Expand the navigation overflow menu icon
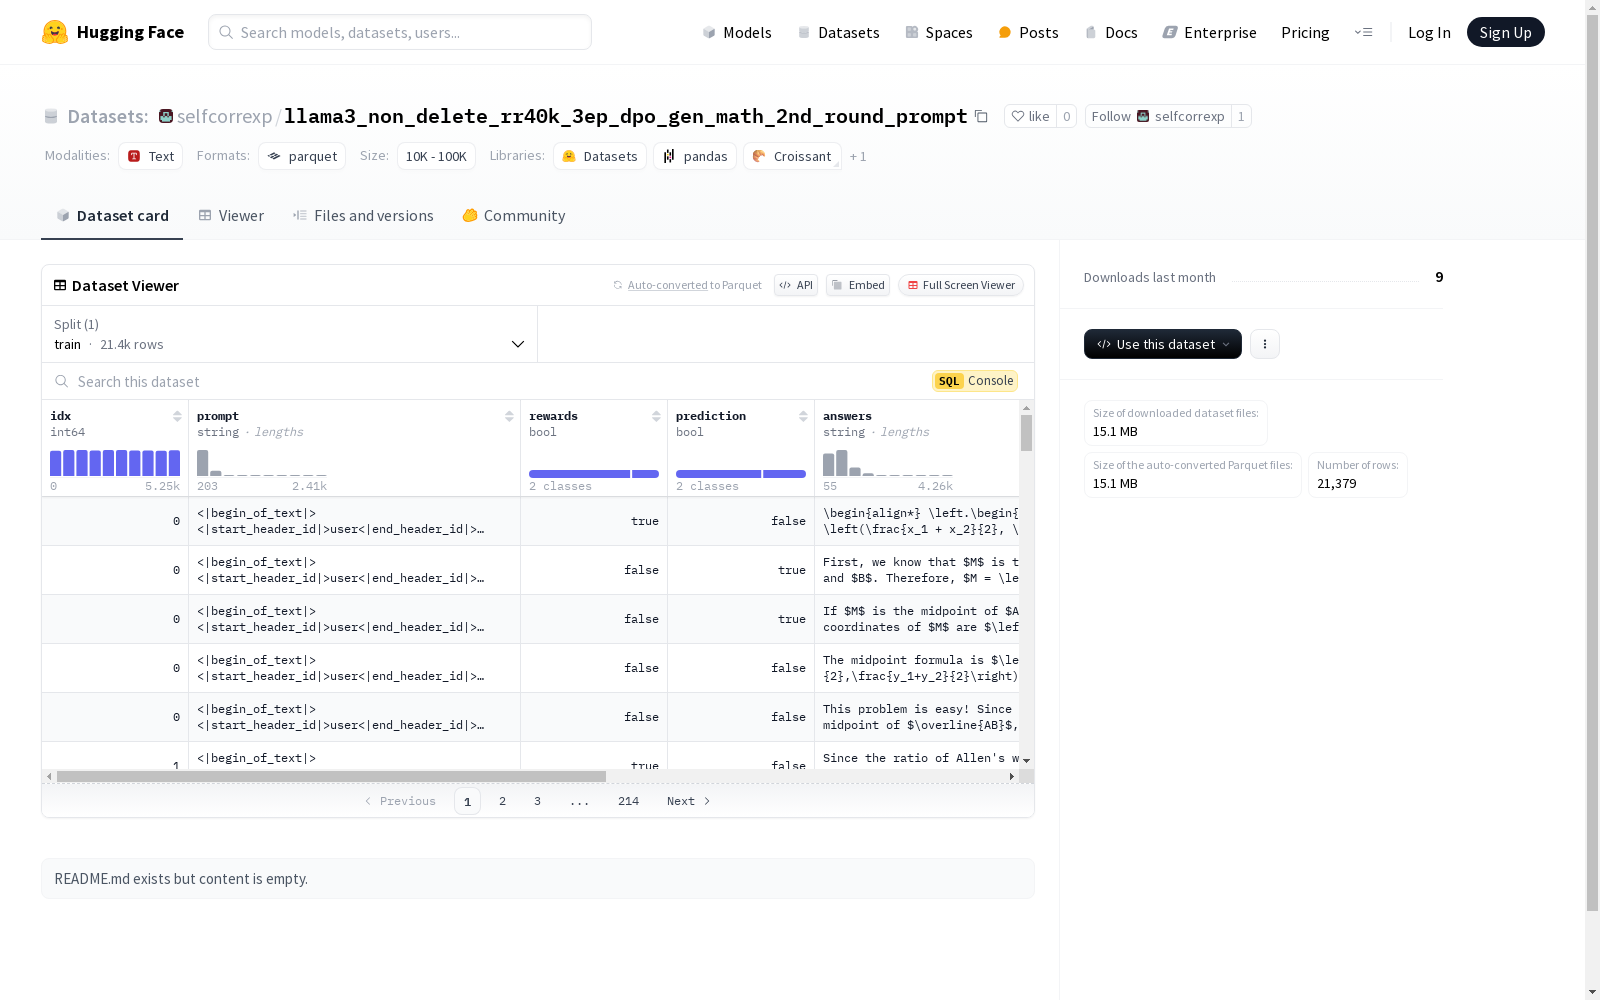Screen dimensions: 1600x1000 tap(1363, 32)
